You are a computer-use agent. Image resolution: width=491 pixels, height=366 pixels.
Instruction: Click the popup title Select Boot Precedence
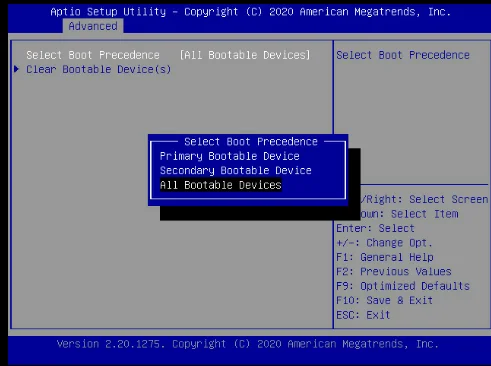point(251,142)
